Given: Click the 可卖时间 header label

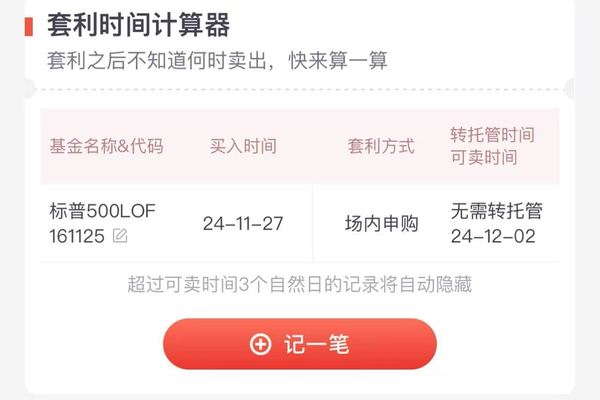Looking at the screenshot, I should (484, 157).
